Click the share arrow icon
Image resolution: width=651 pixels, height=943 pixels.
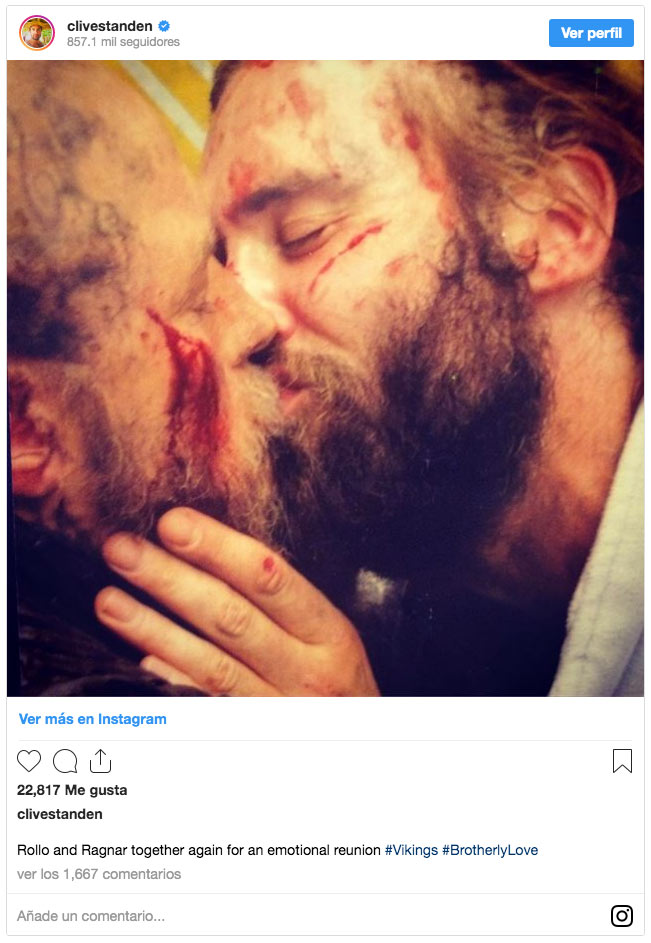[x=100, y=761]
